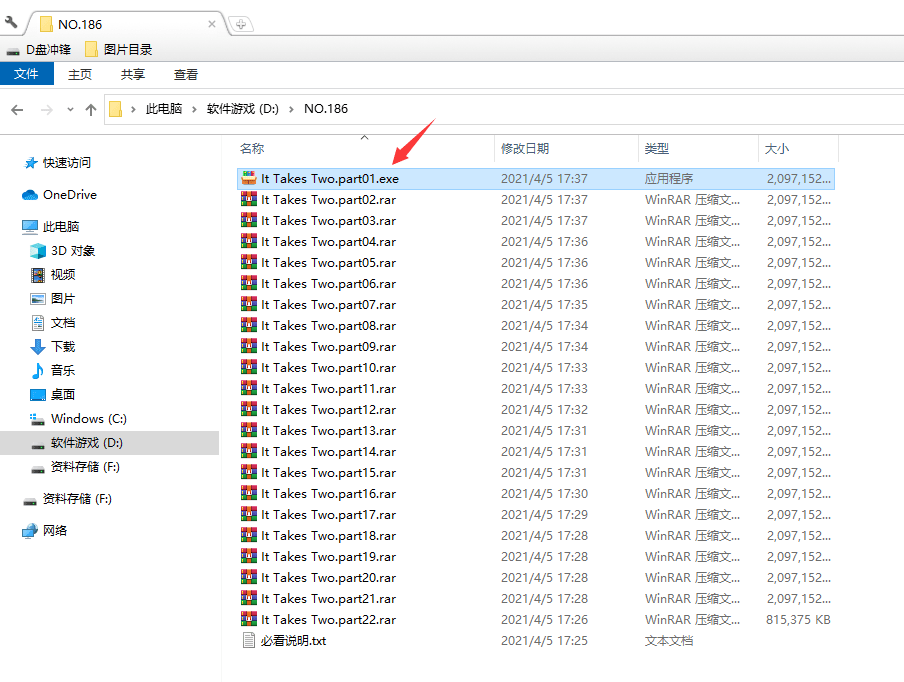904x682 pixels.
Task: Go back with the back arrow
Action: tap(17, 110)
